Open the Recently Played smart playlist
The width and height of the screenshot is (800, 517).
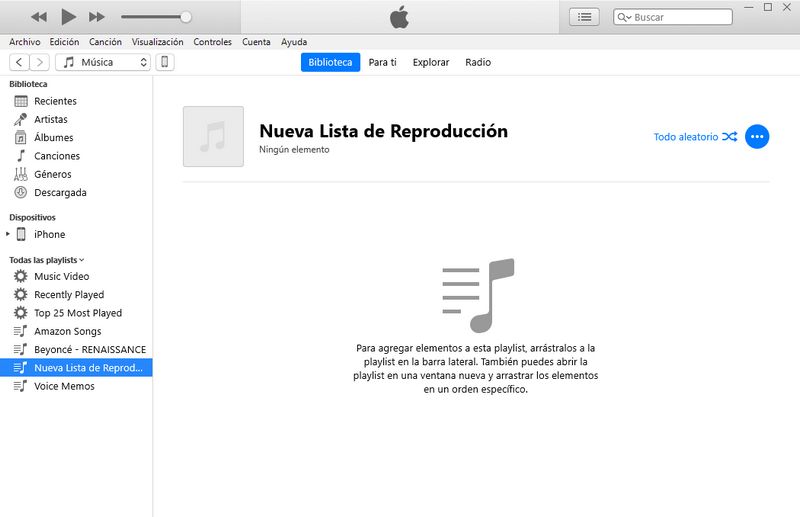[x=76, y=294]
